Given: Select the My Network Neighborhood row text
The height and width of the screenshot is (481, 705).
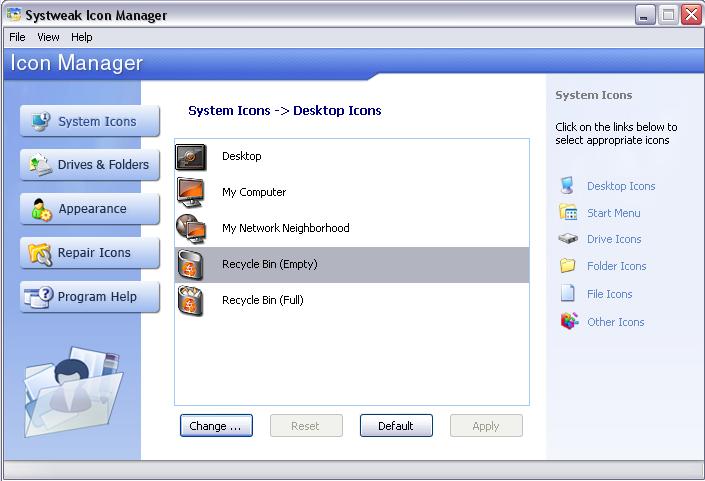Looking at the screenshot, I should (x=286, y=228).
